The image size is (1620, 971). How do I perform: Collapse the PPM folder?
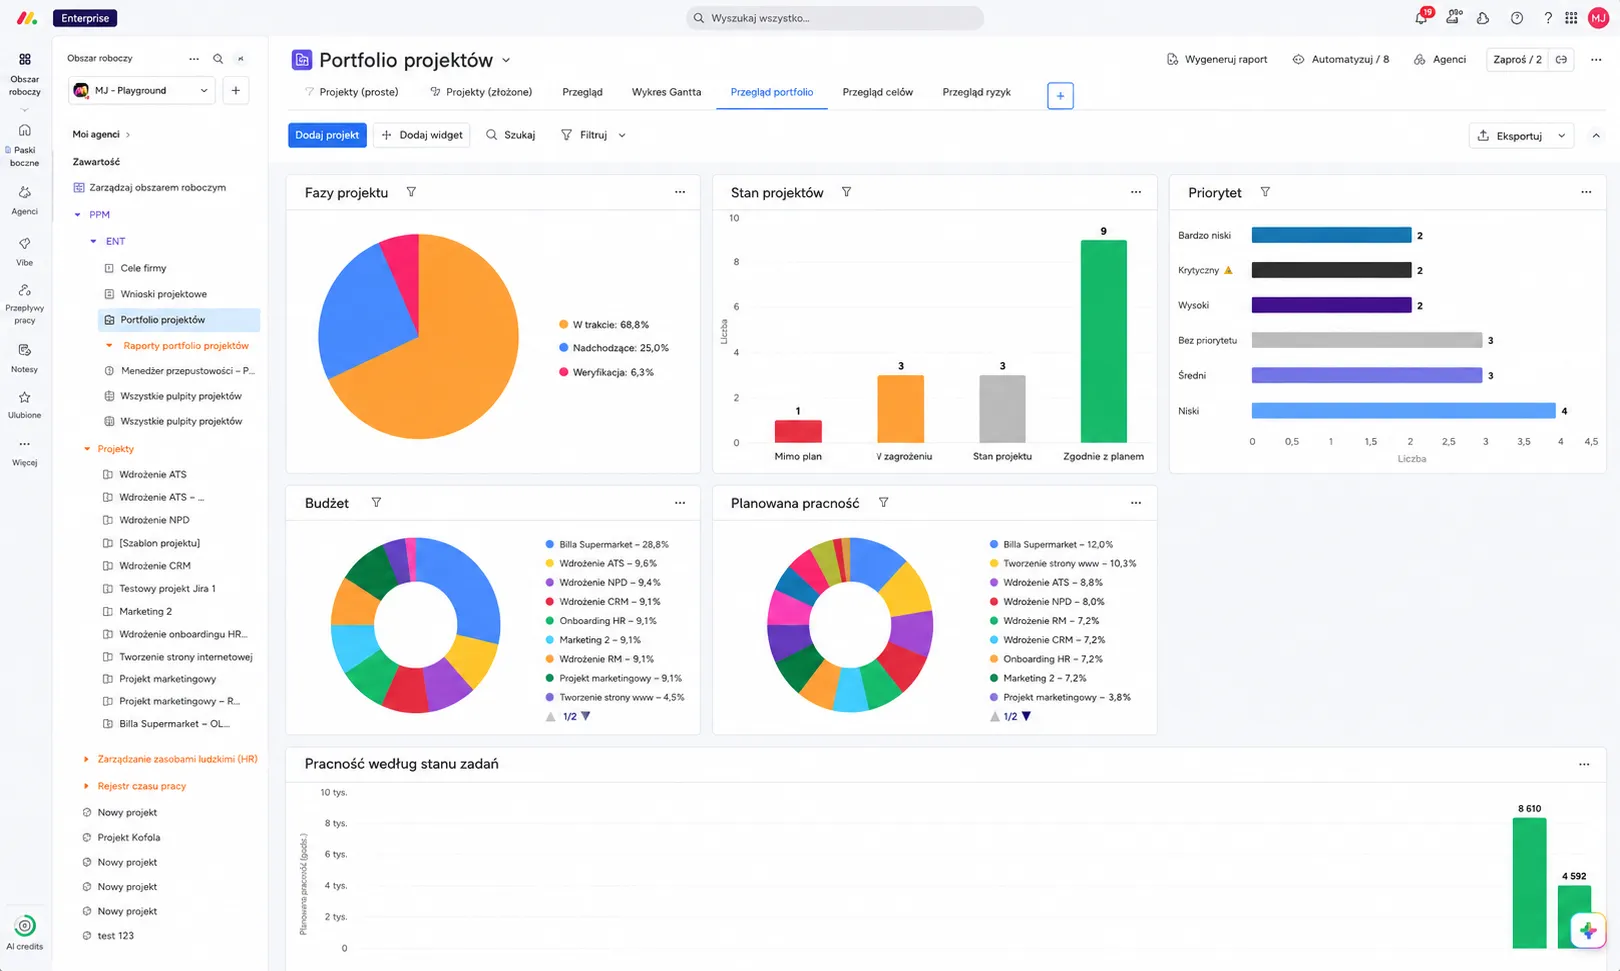[x=78, y=215]
